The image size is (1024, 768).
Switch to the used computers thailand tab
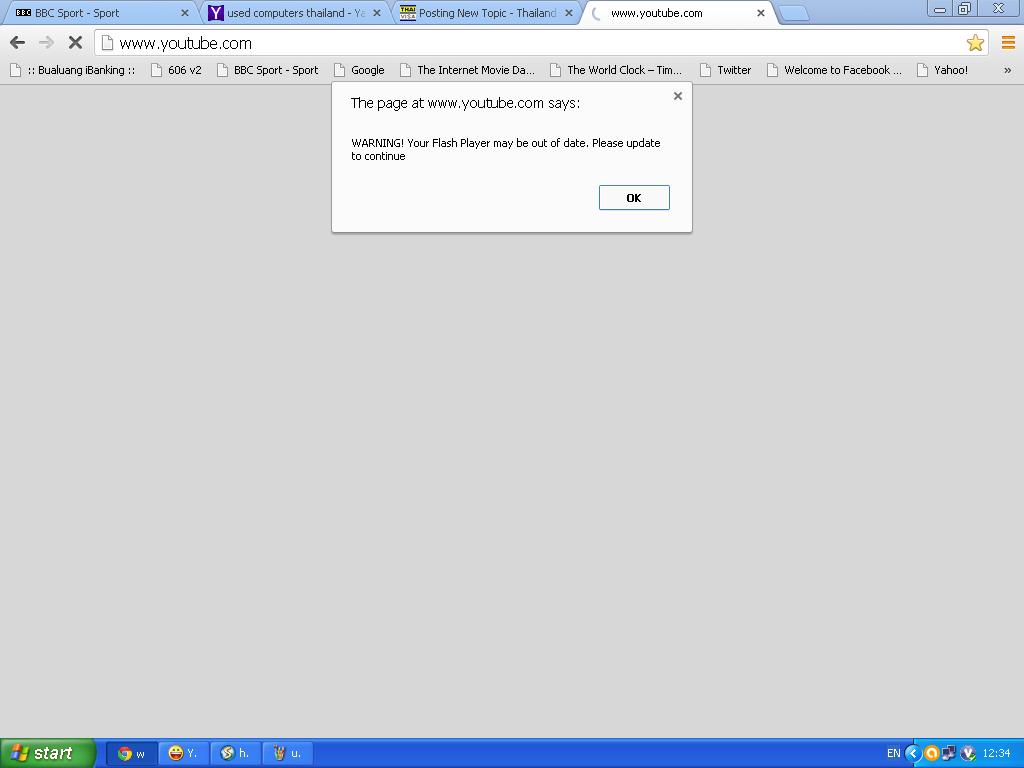click(x=294, y=13)
